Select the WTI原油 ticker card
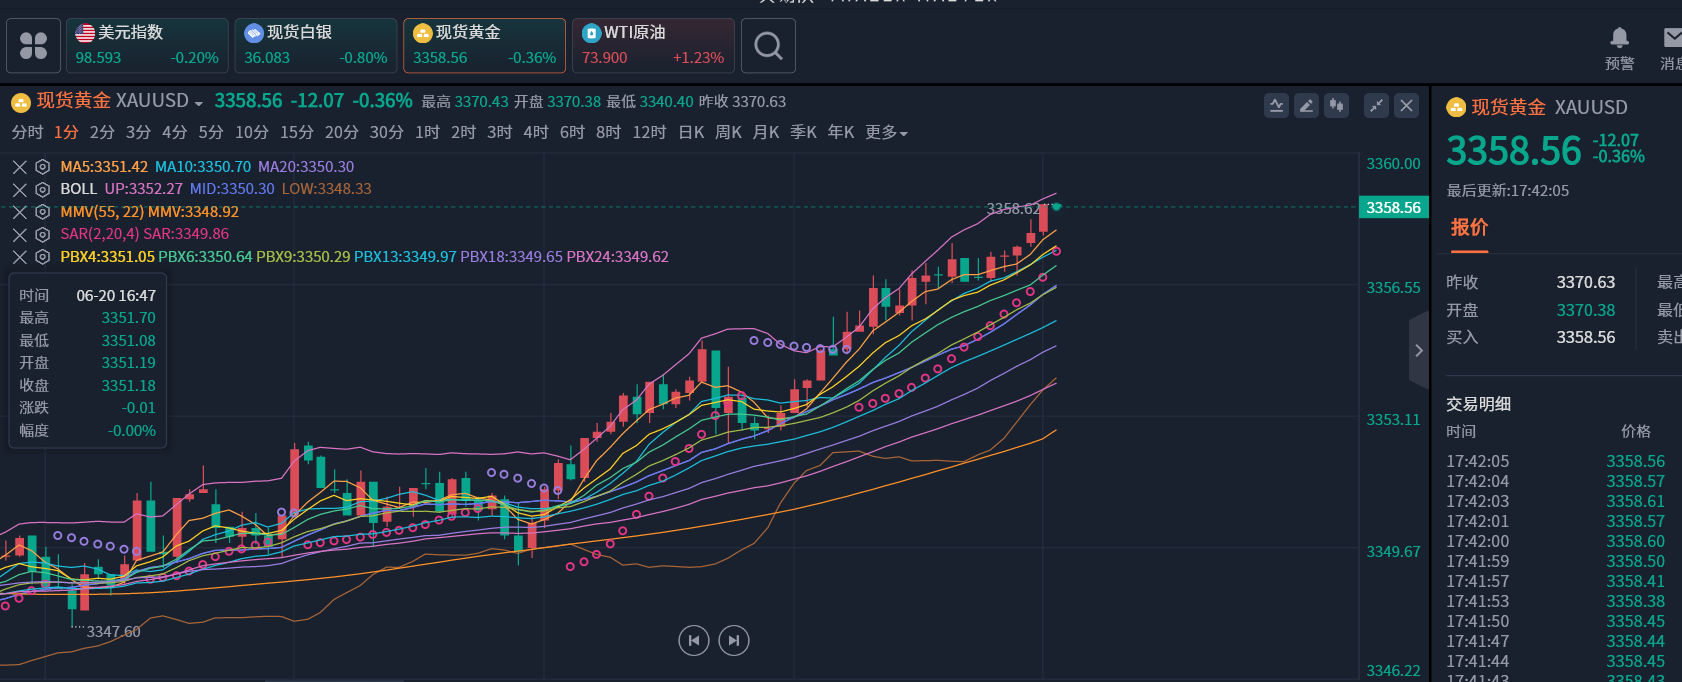The image size is (1682, 682). [653, 46]
